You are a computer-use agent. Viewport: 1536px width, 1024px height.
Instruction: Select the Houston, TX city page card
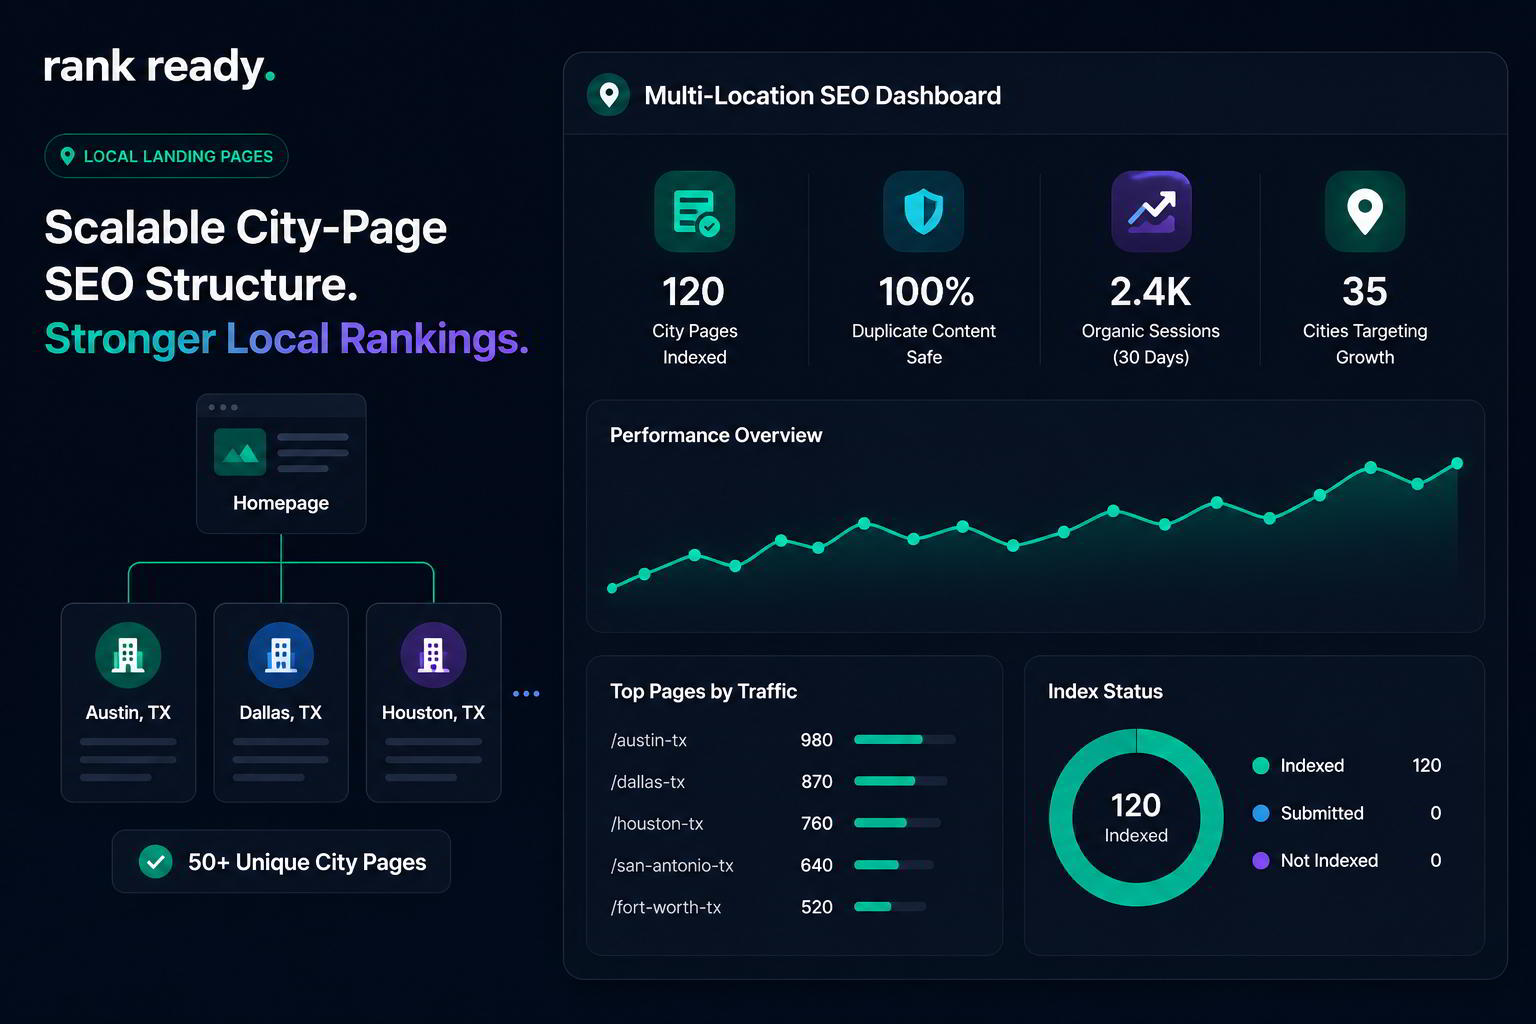click(x=433, y=702)
